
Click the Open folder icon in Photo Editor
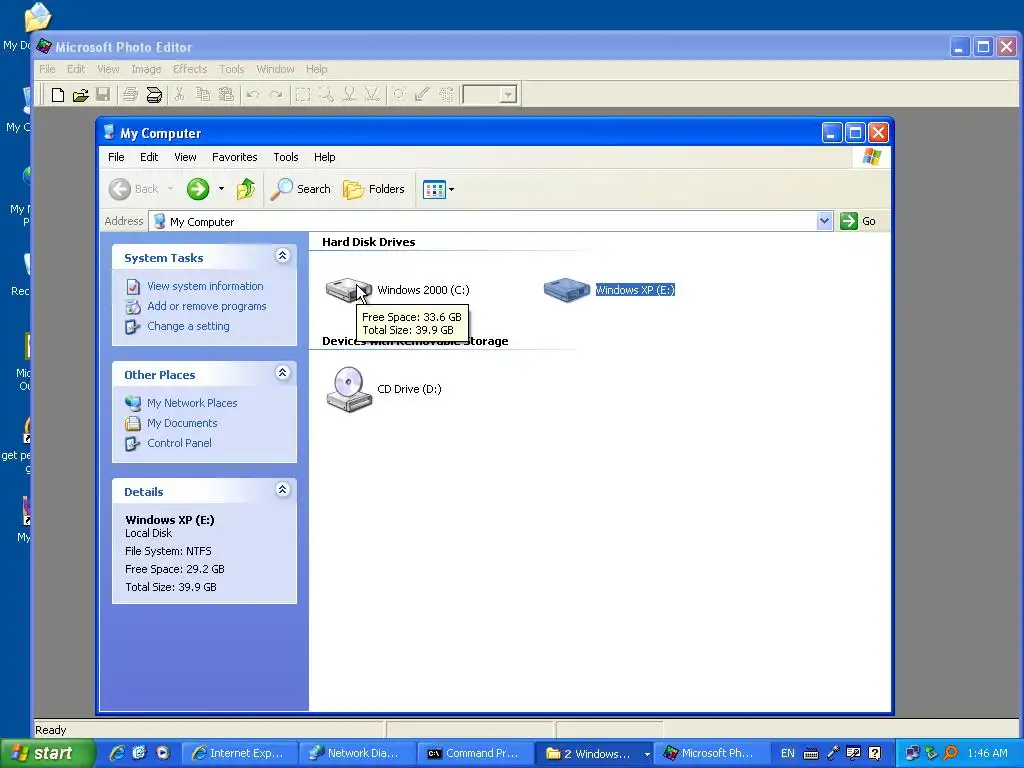click(x=80, y=95)
